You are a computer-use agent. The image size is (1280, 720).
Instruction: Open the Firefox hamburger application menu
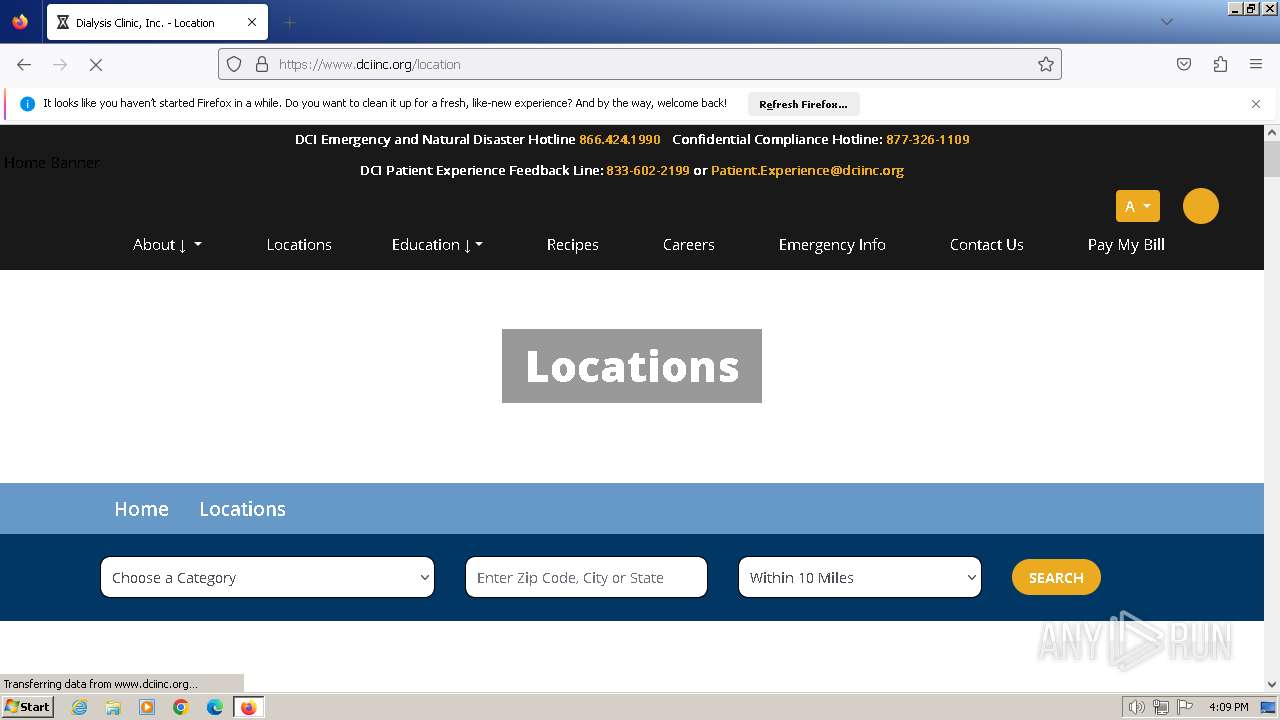tap(1256, 64)
